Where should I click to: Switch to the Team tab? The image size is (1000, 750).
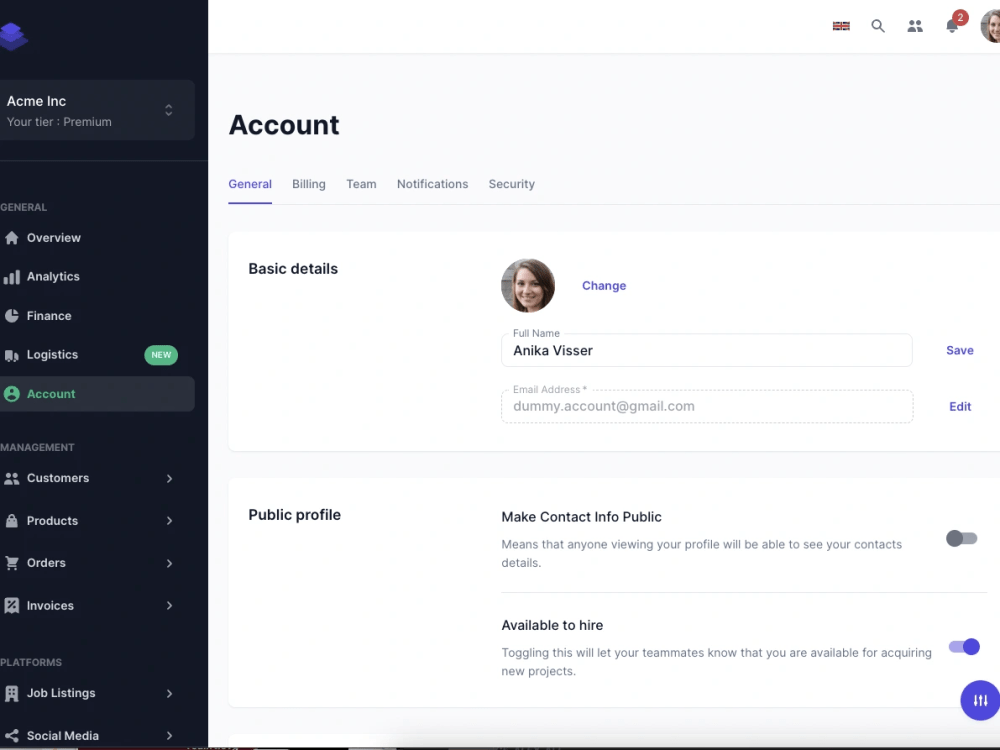pyautogui.click(x=361, y=184)
